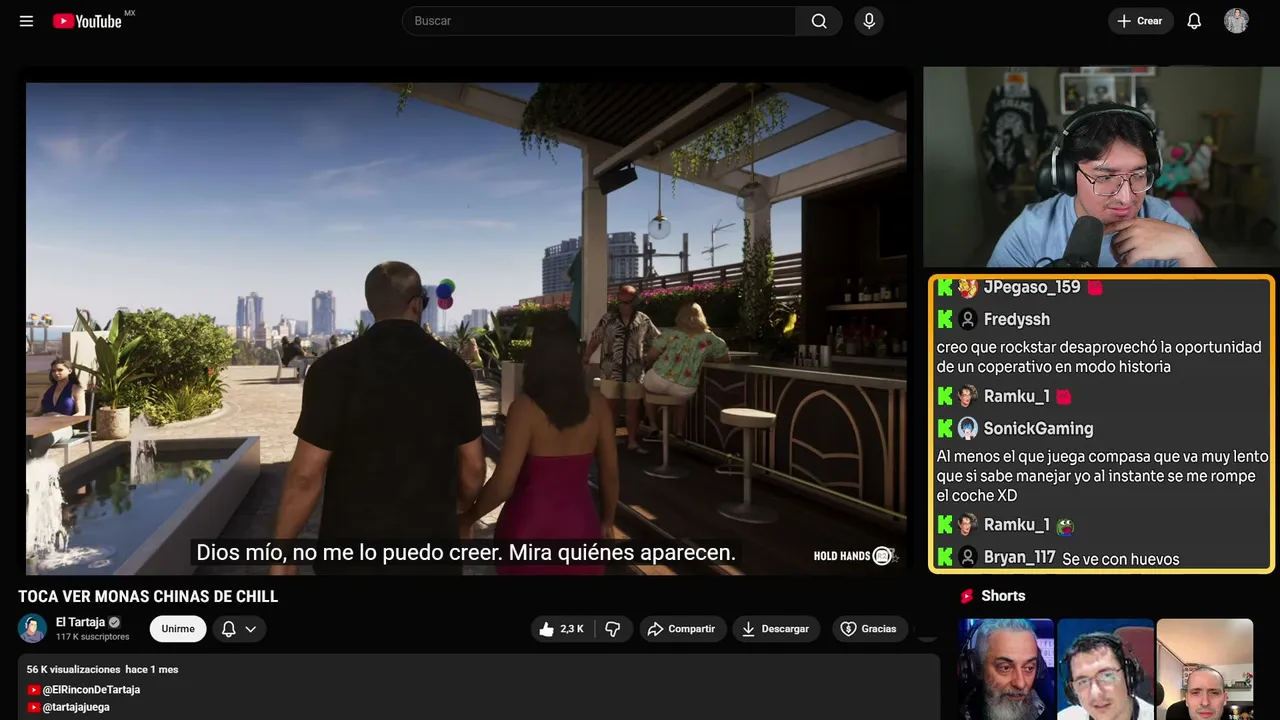
Task: Click the GTA gameplay video player
Action: tap(466, 328)
